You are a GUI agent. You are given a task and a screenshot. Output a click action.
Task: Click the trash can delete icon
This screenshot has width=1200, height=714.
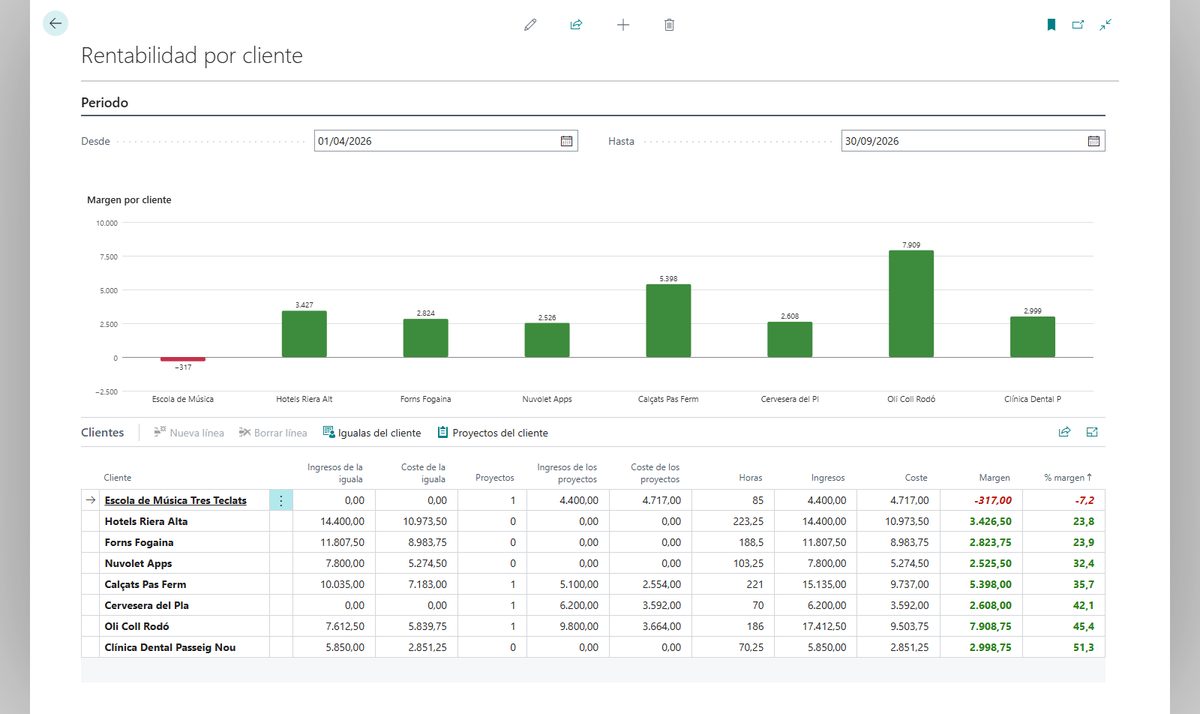(x=669, y=24)
